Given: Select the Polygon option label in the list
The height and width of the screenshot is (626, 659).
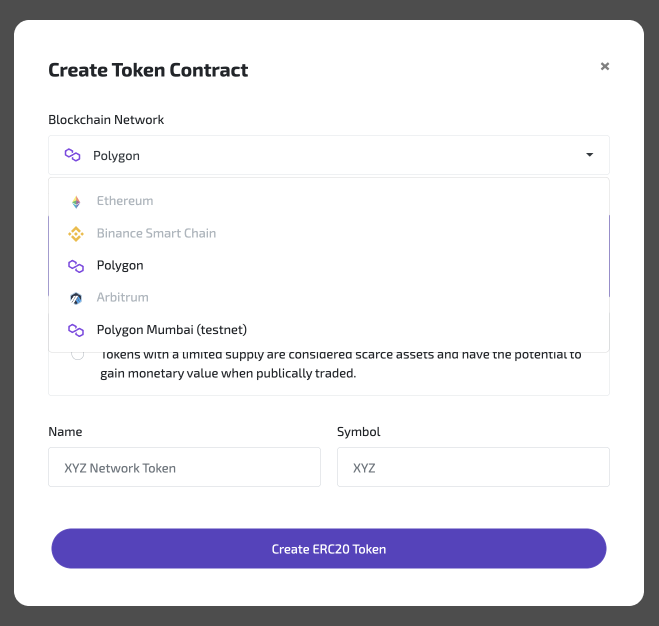Looking at the screenshot, I should click(120, 265).
